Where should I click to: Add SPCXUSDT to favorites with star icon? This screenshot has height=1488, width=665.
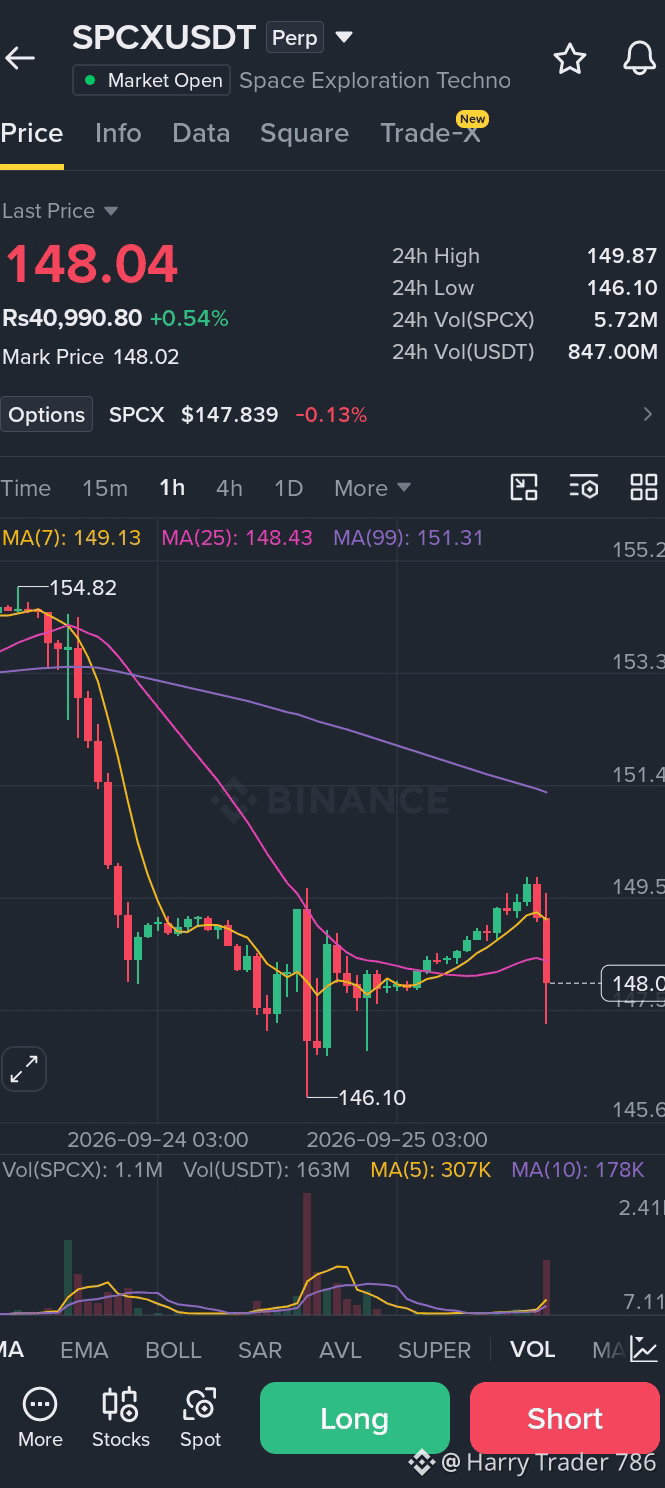tap(570, 59)
